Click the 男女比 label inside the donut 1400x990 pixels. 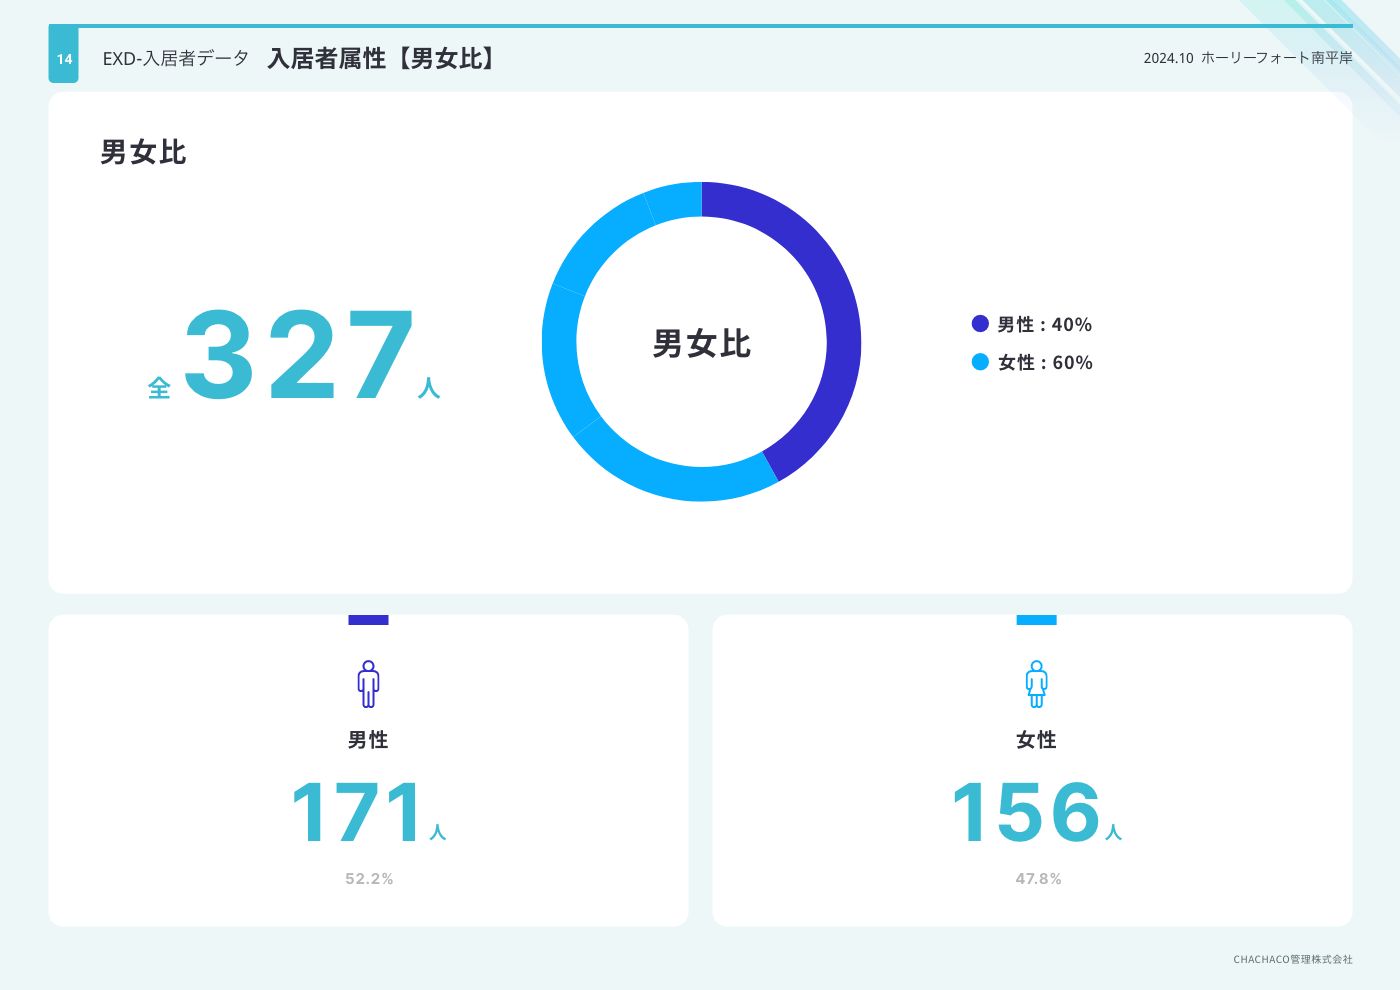pyautogui.click(x=701, y=343)
